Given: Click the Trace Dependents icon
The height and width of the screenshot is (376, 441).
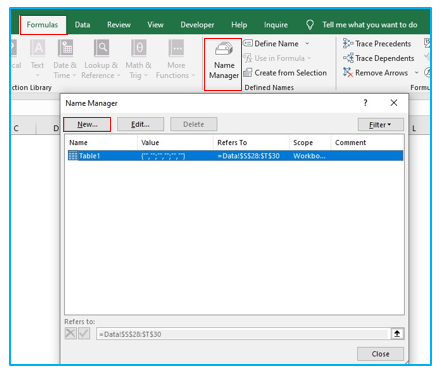Looking at the screenshot, I should (348, 58).
